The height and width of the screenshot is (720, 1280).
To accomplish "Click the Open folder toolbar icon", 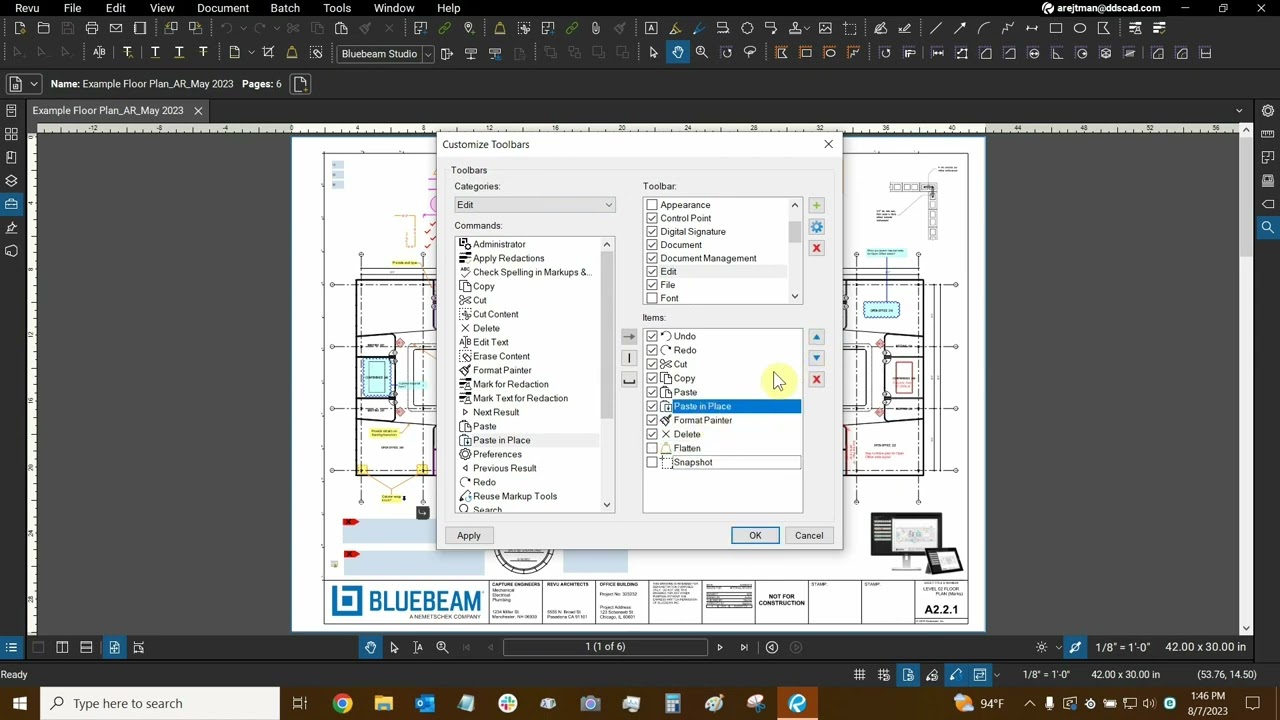I will pos(43,28).
